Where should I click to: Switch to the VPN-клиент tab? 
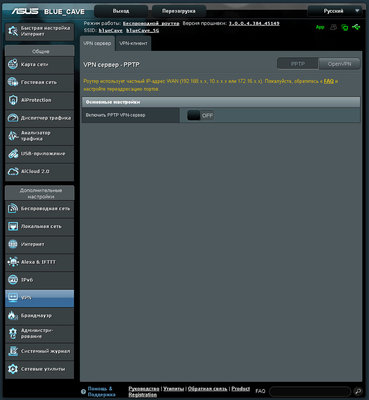coord(133,43)
